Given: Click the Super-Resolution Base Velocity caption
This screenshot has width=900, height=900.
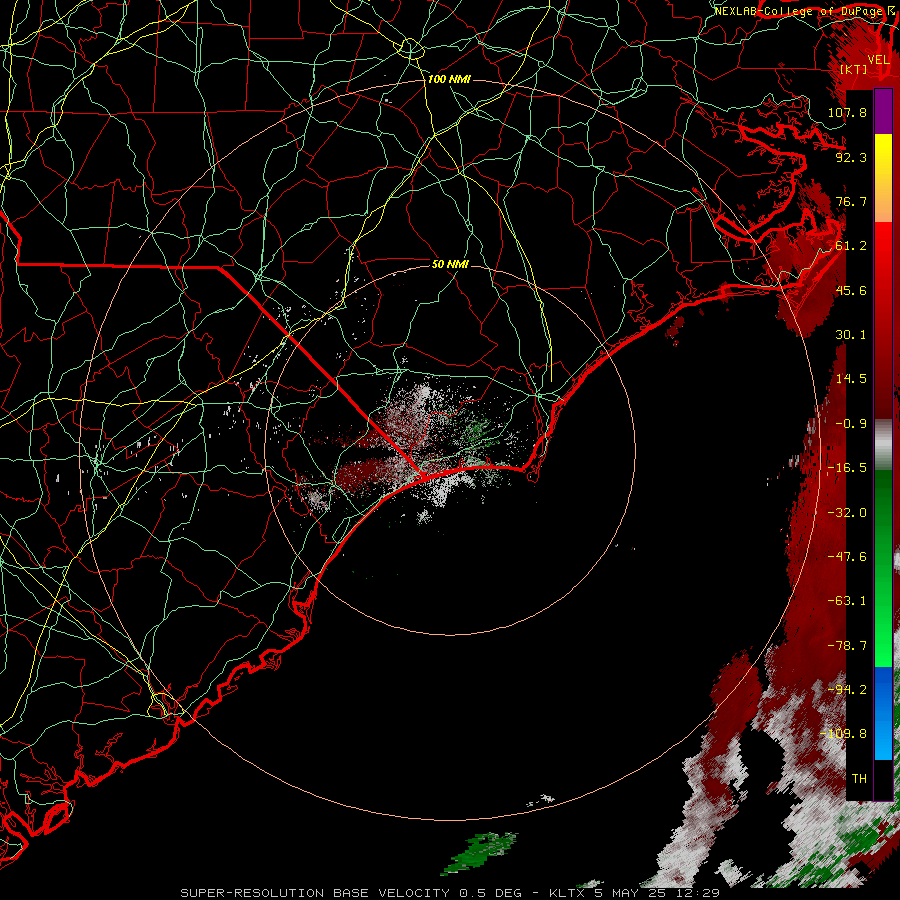Looking at the screenshot, I should pos(449,893).
